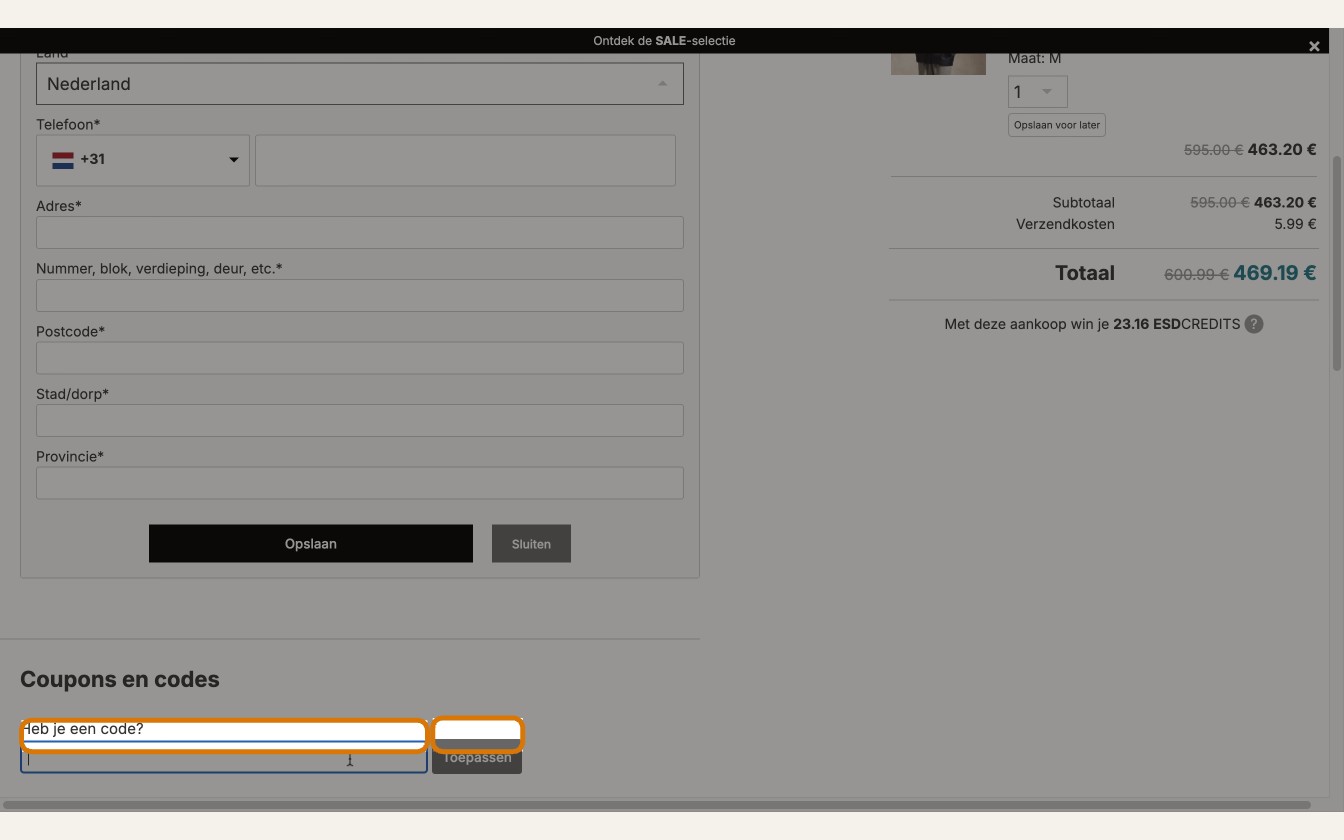Image resolution: width=1344 pixels, height=840 pixels.
Task: Focus the Adres input field
Action: [x=360, y=232]
